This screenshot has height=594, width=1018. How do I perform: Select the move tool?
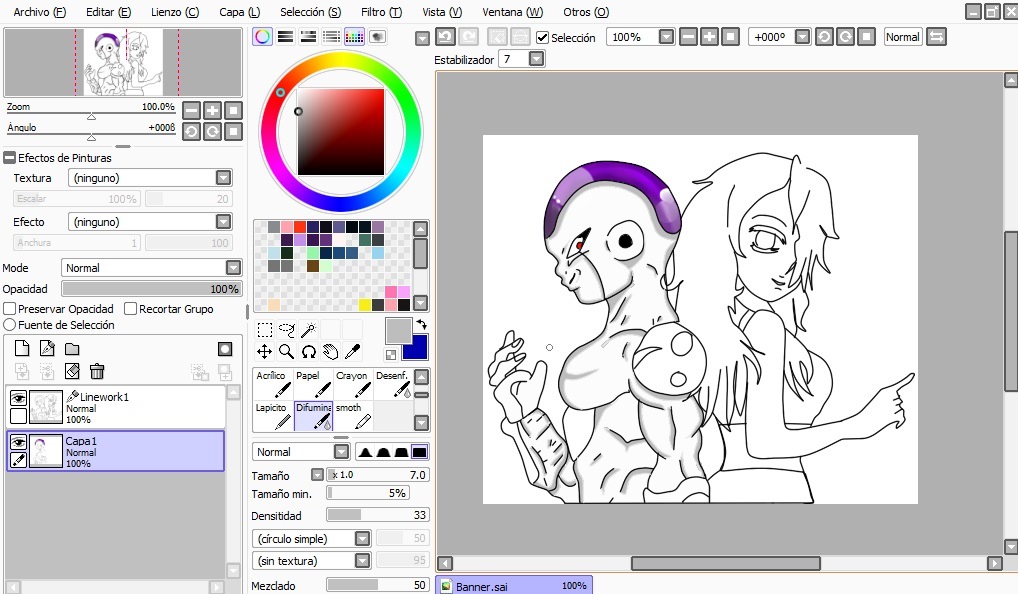coord(264,352)
